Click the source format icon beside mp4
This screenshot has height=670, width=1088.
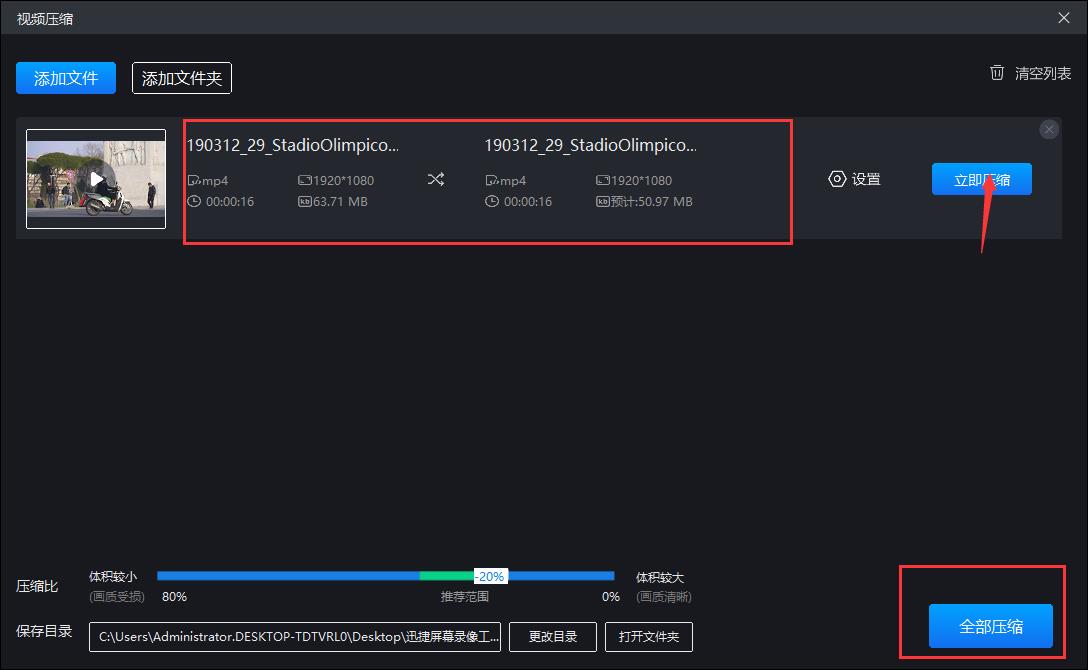pyautogui.click(x=194, y=180)
